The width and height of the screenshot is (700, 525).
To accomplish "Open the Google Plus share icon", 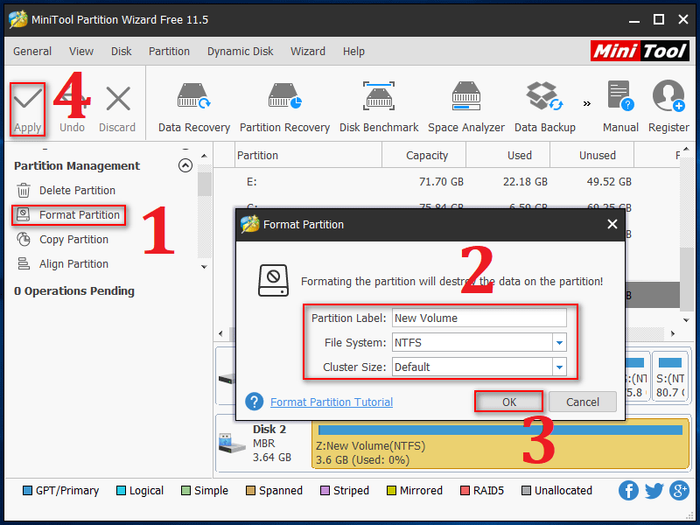I will (679, 491).
